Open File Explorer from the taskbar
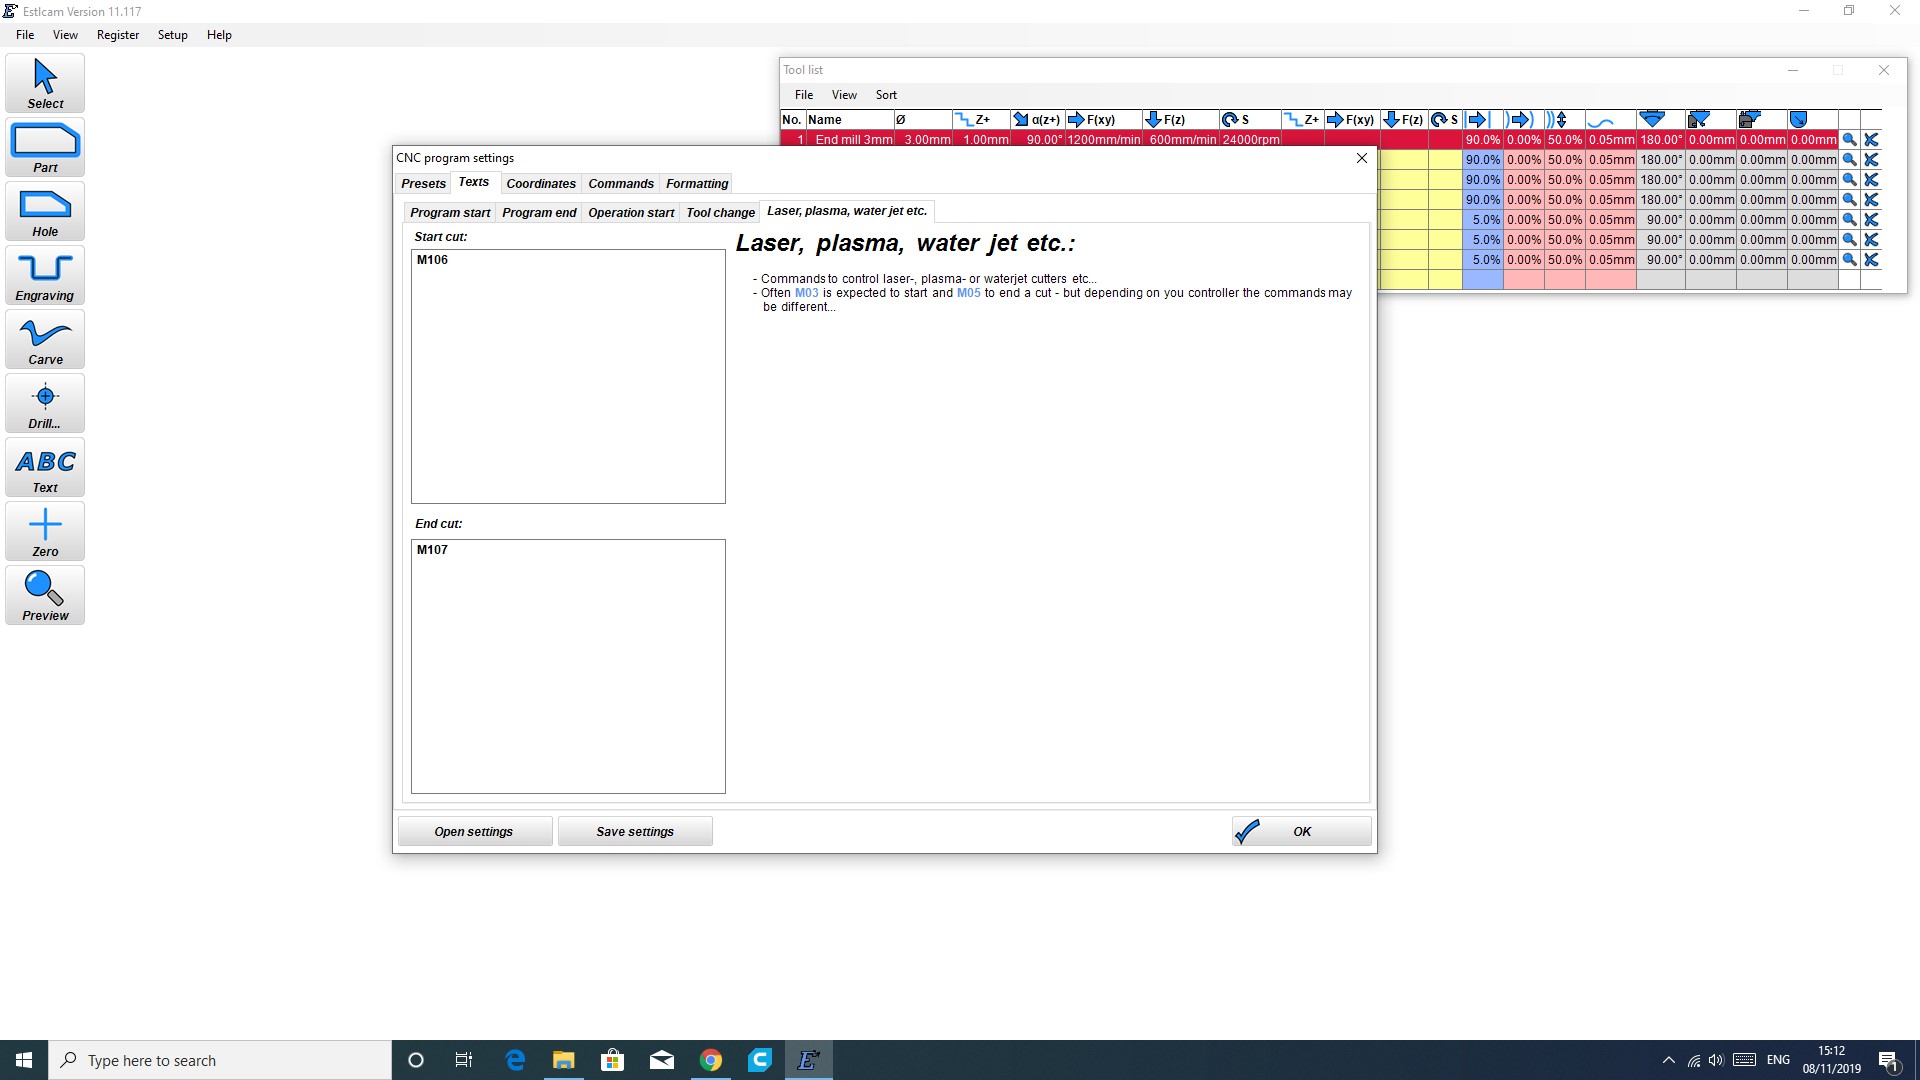Viewport: 1920px width, 1080px height. pos(564,1060)
